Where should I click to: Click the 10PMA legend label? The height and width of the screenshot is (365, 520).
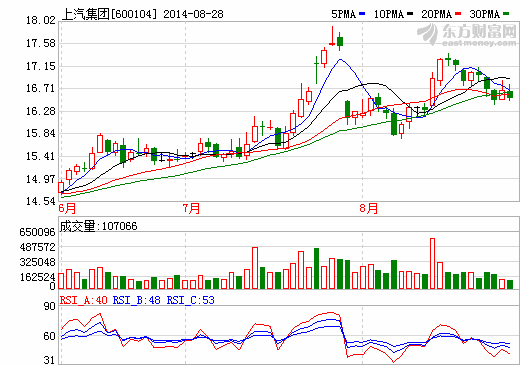click(x=389, y=14)
